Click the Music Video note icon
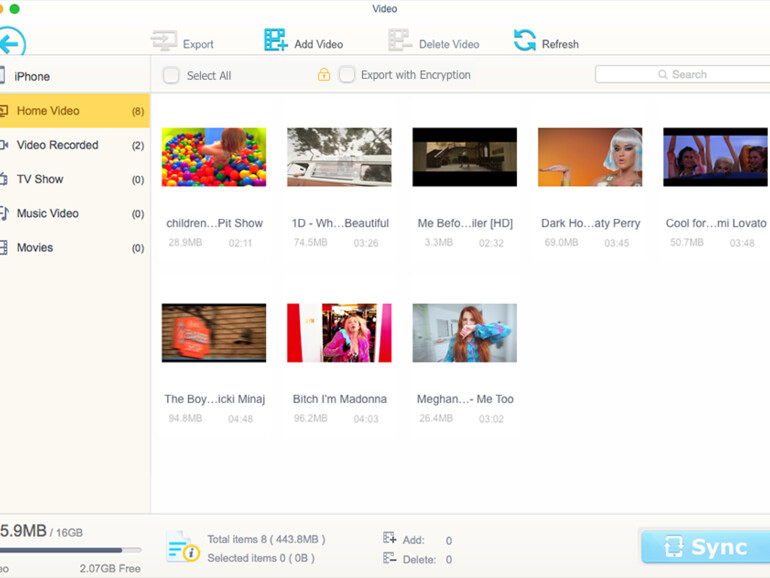This screenshot has width=770, height=578. point(4,213)
